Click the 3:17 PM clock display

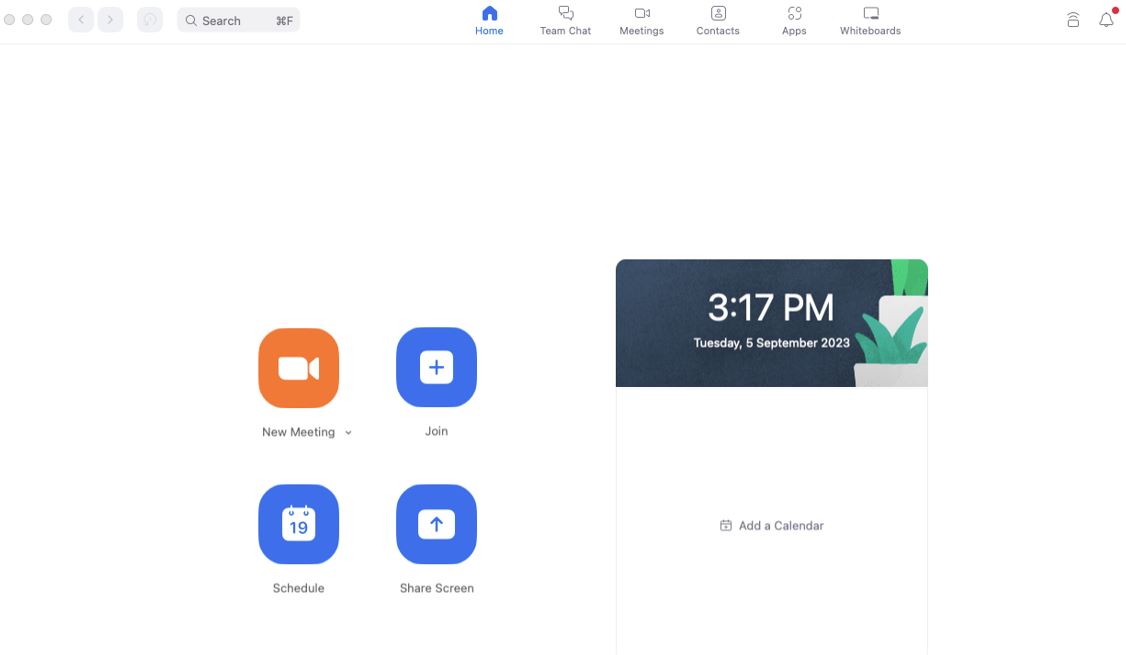click(771, 307)
